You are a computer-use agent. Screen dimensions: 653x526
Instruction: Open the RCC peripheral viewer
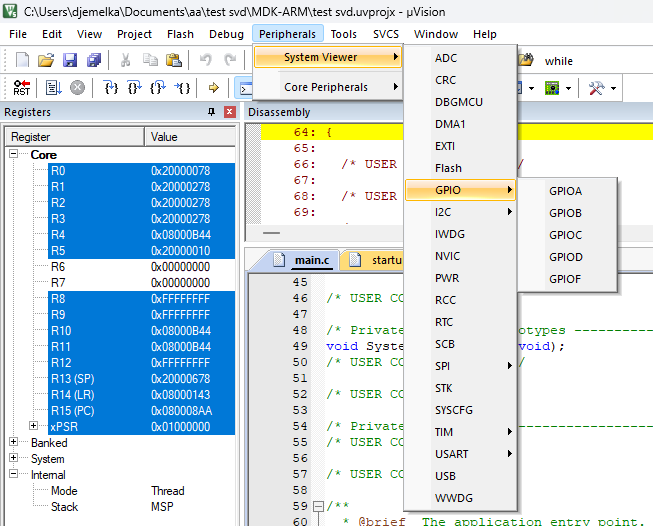[460, 300]
